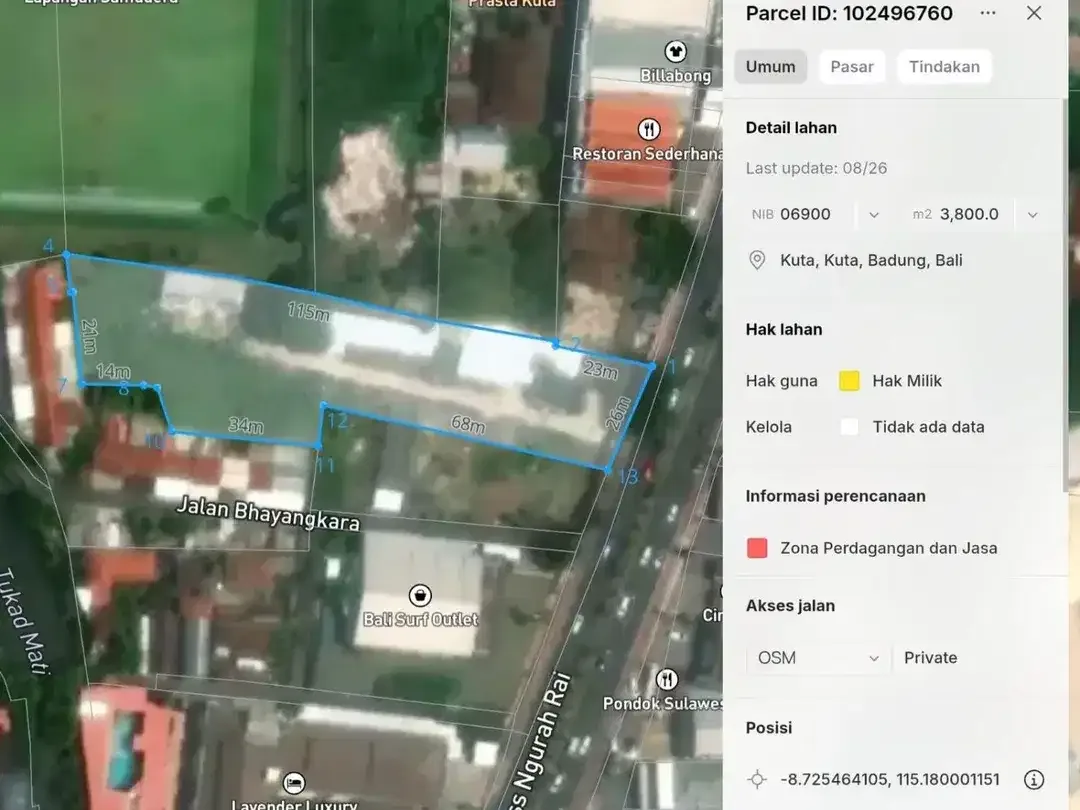Click the area value 3,800.0
Screen dimensions: 1080x810
click(x=969, y=214)
